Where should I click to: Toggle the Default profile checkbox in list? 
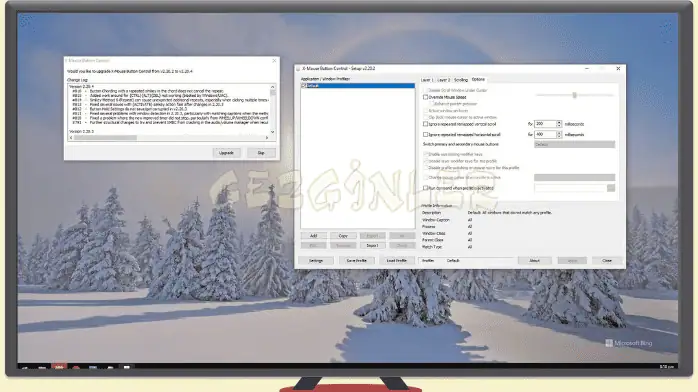[x=304, y=85]
